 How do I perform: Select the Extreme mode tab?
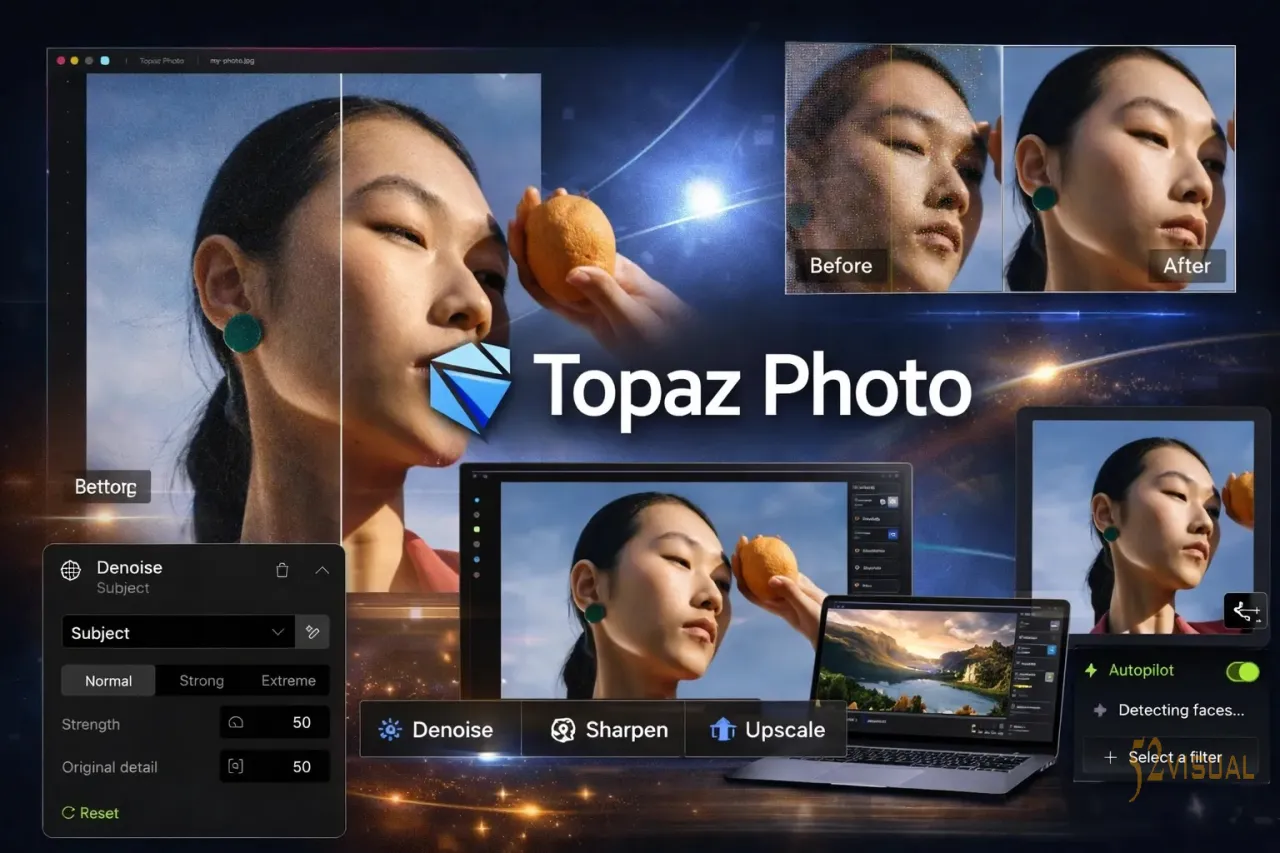(288, 681)
